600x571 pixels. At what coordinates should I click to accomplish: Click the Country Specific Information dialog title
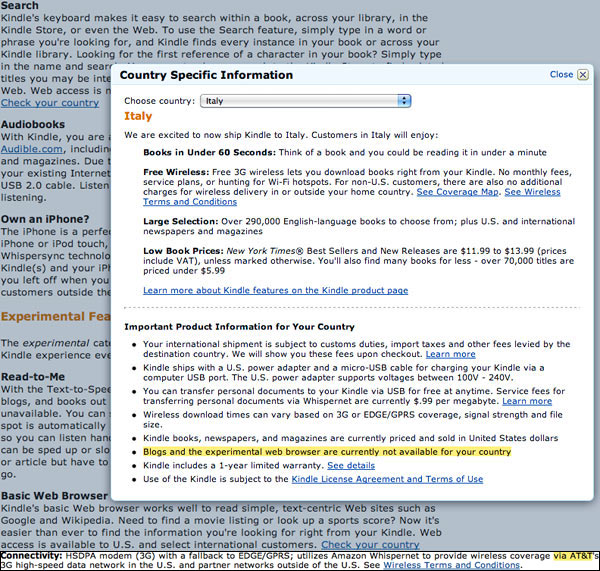pos(206,75)
